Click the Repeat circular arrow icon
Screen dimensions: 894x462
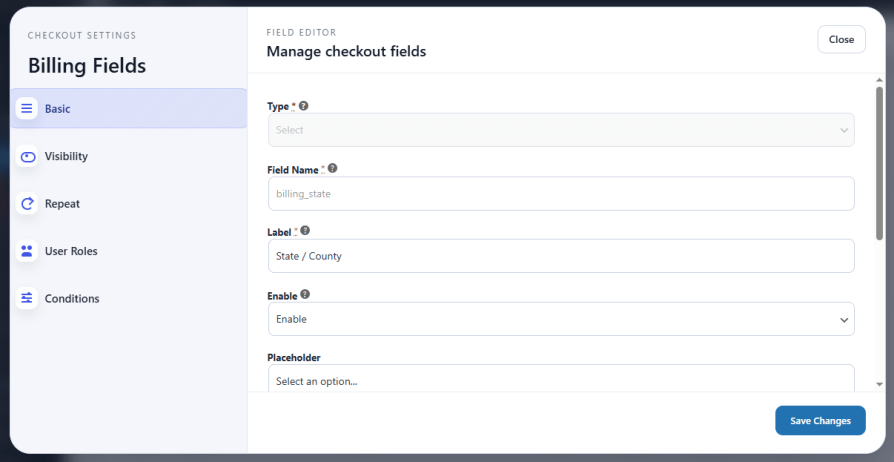tap(27, 204)
